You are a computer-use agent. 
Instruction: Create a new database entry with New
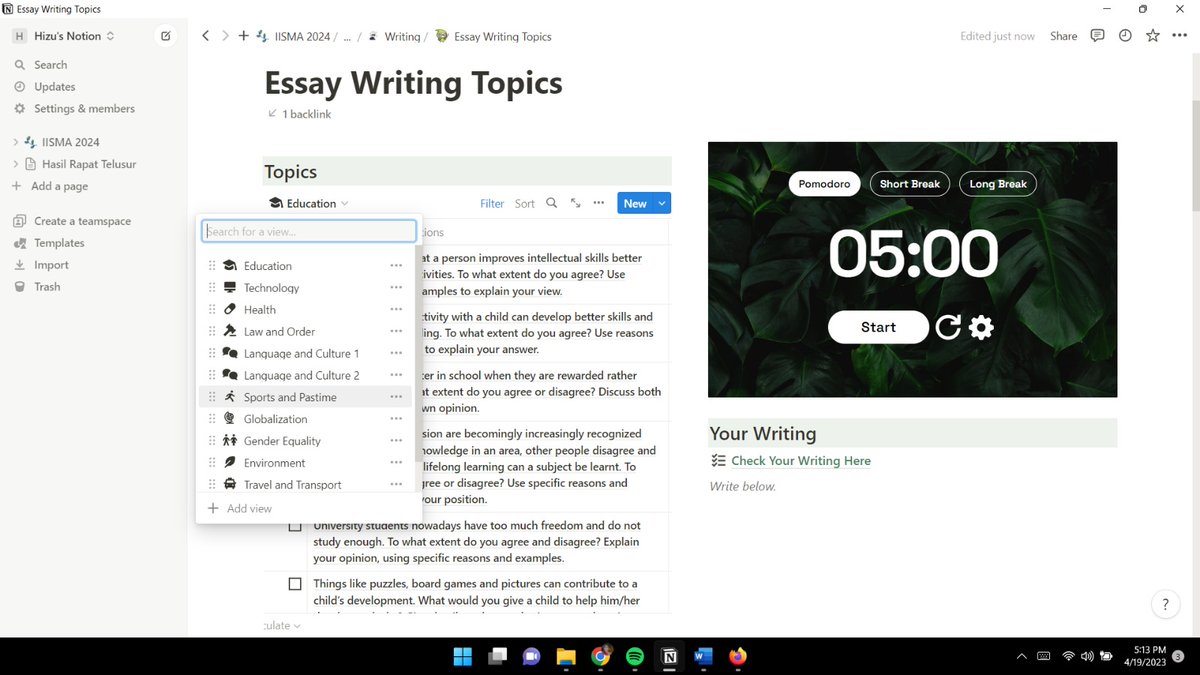(635, 203)
